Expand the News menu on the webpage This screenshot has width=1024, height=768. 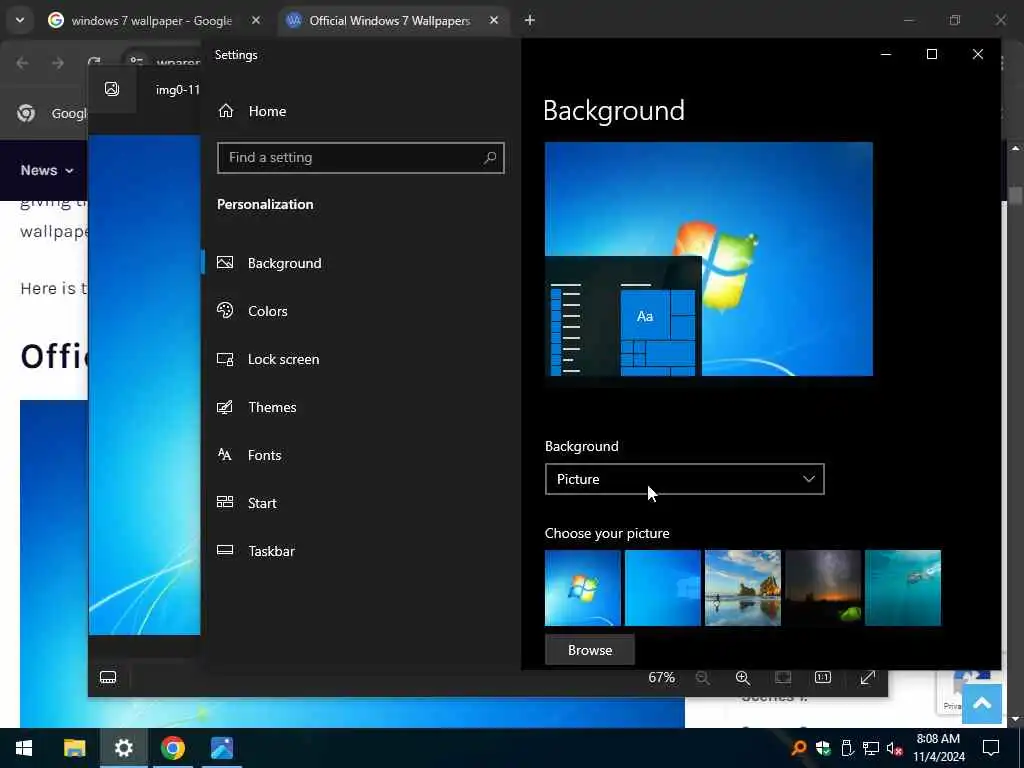46,170
